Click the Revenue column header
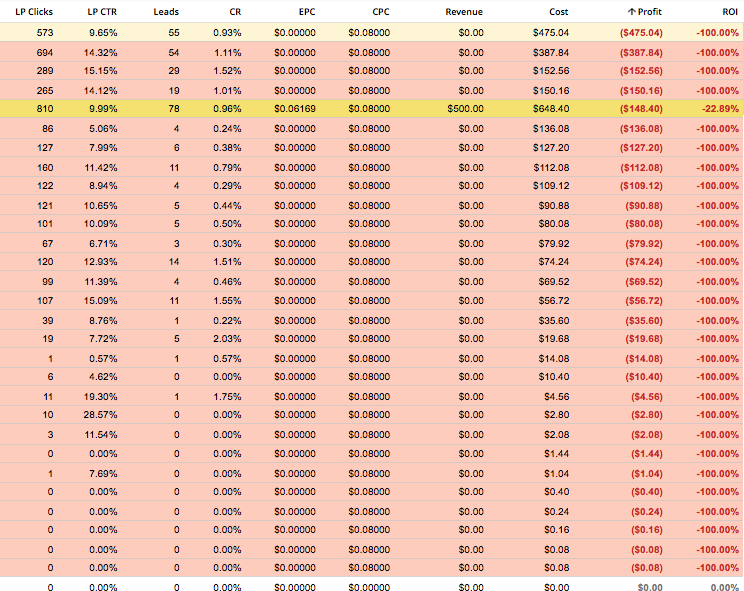 coord(464,12)
